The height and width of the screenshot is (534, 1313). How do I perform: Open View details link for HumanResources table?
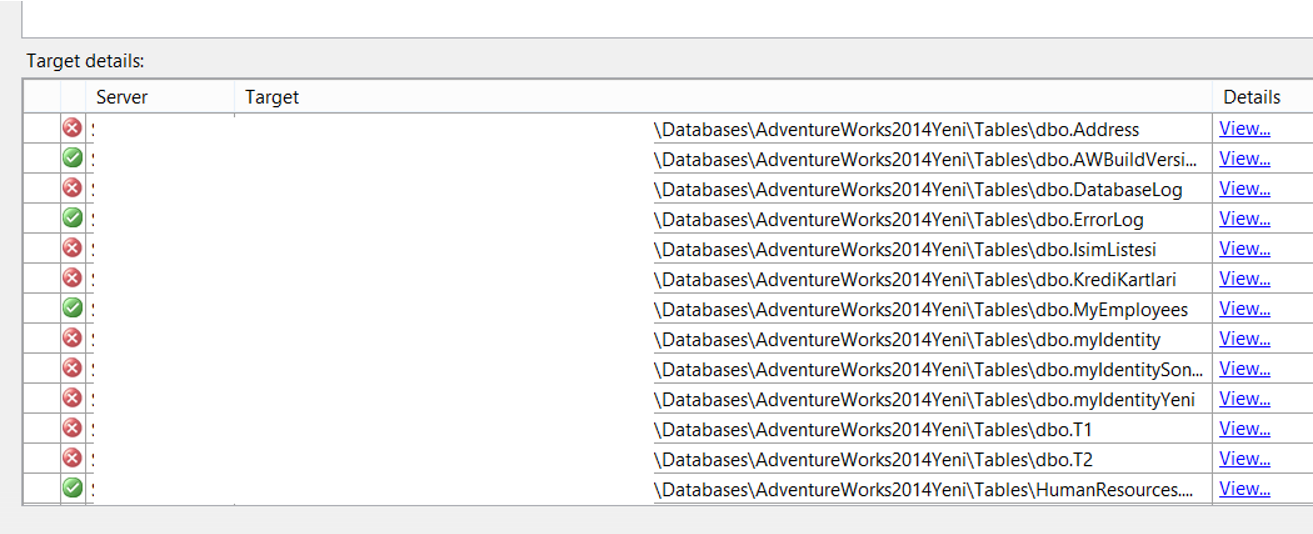tap(1245, 489)
